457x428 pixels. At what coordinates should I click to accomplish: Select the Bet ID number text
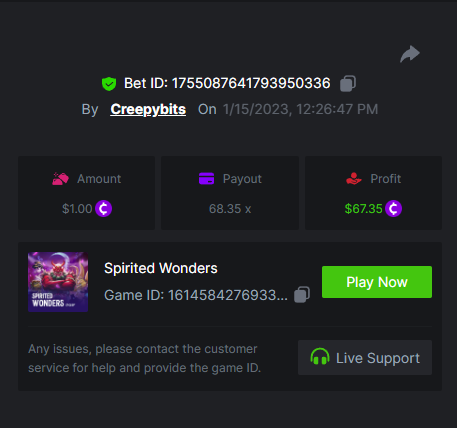[251, 83]
